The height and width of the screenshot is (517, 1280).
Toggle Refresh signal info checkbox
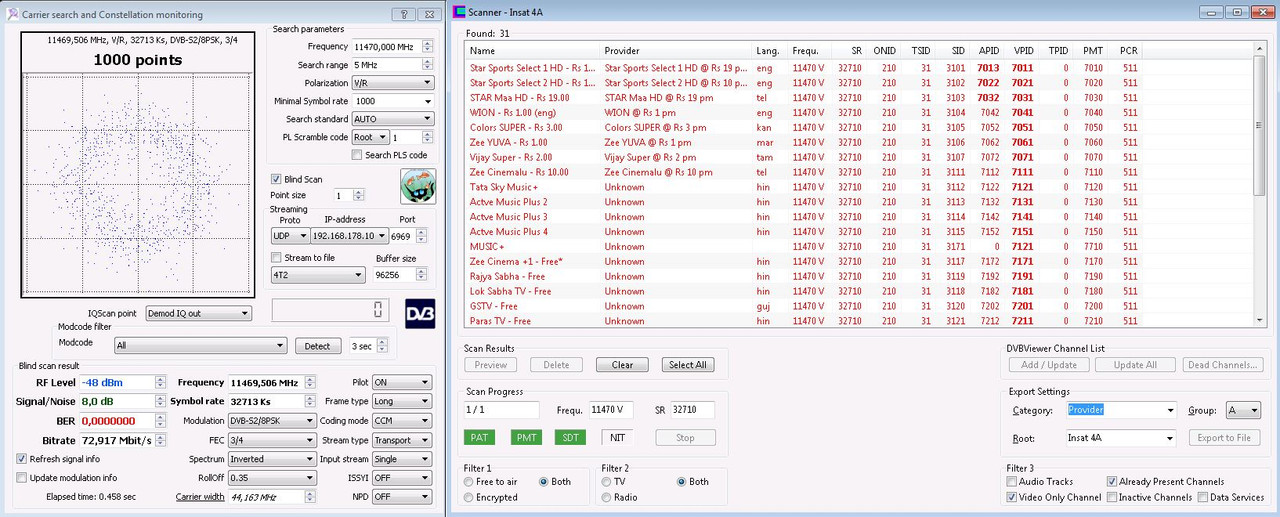pos(22,459)
